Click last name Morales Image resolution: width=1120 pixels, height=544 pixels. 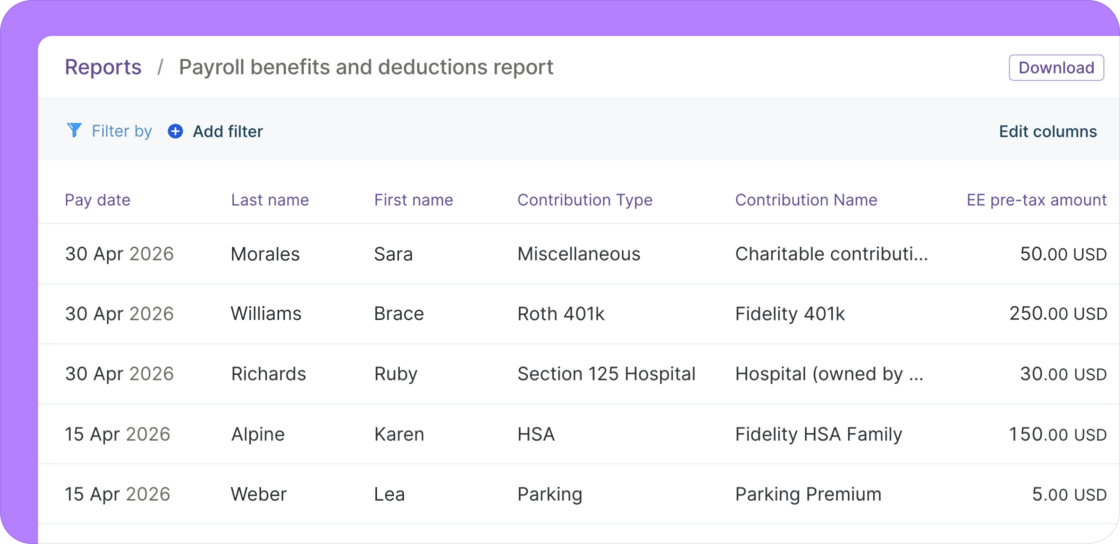click(x=265, y=254)
